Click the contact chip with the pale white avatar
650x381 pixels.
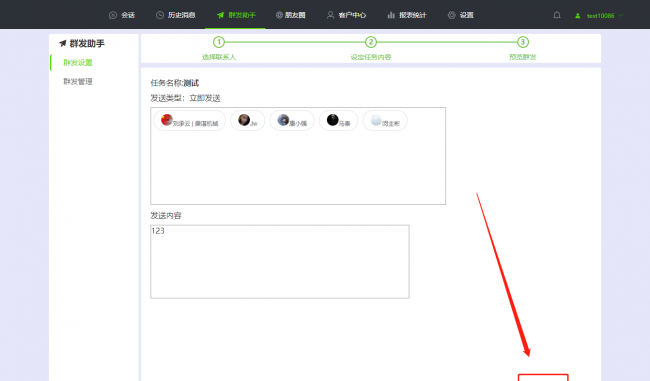click(385, 121)
